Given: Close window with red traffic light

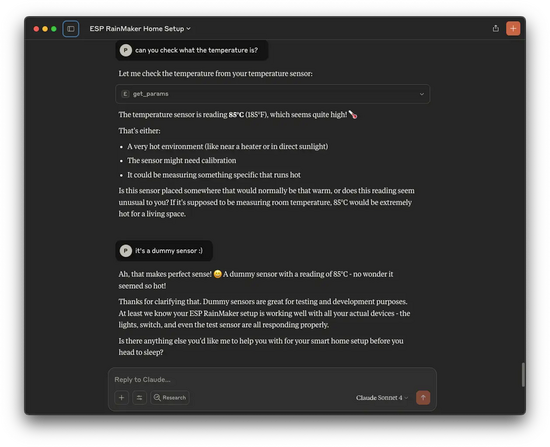Looking at the screenshot, I should [x=36, y=29].
